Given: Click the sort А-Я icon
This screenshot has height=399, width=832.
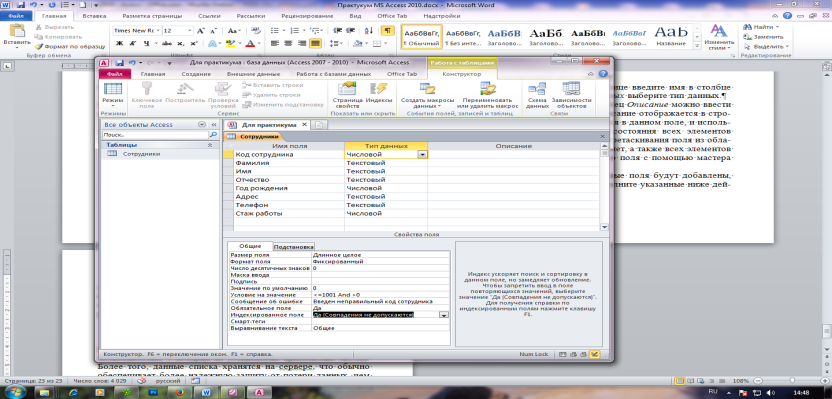Looking at the screenshot, I should click(370, 30).
